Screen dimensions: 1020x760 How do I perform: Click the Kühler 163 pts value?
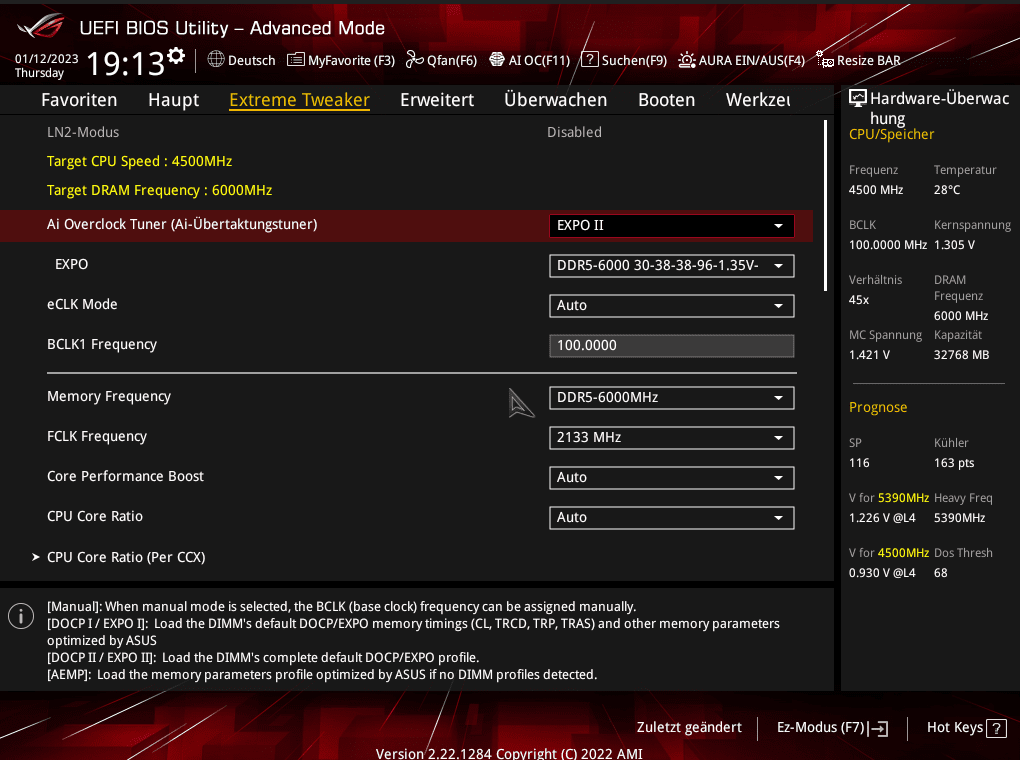[954, 463]
